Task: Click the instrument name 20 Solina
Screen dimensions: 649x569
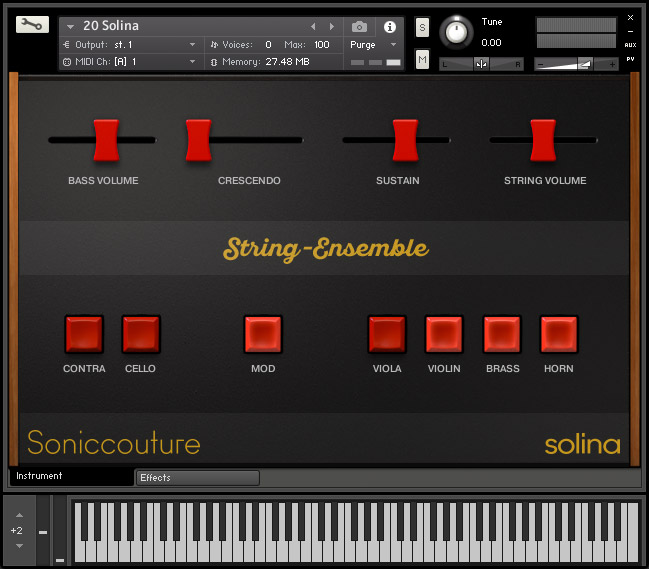Action: coord(111,26)
